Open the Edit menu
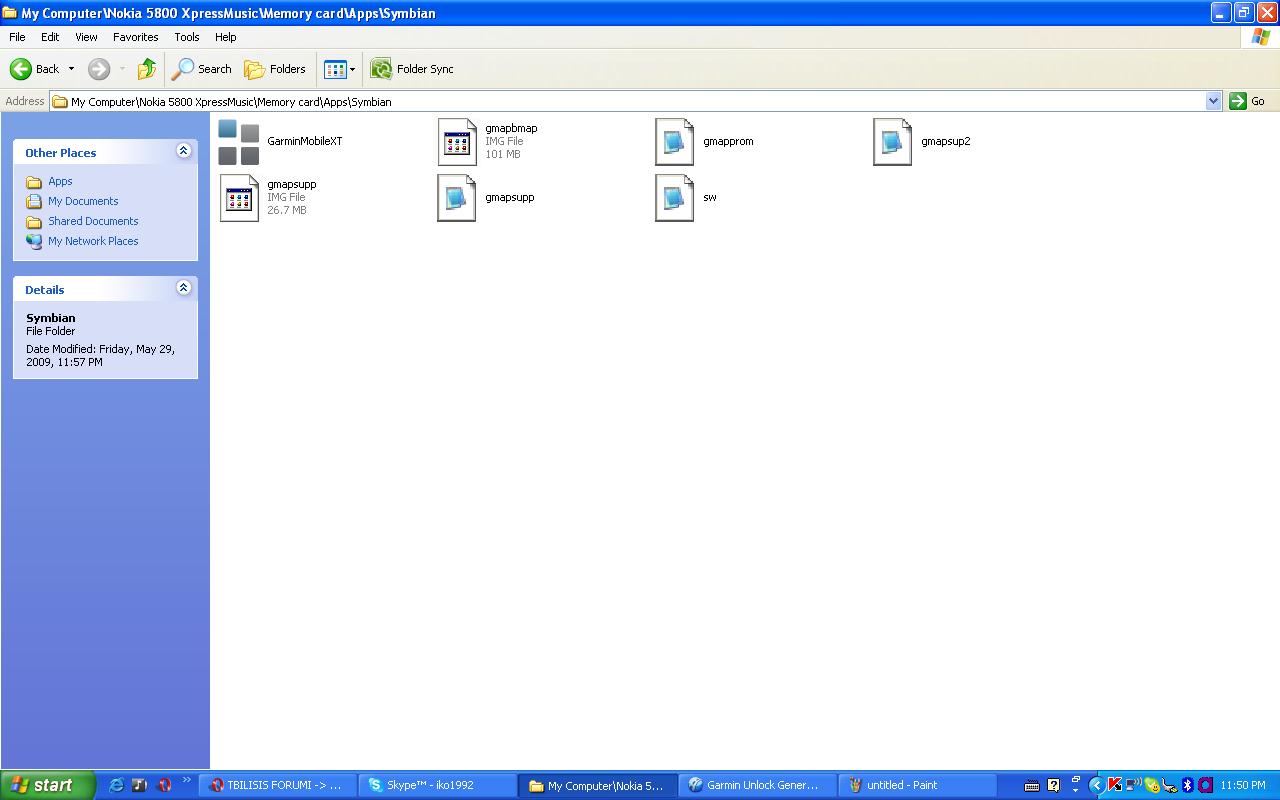Image resolution: width=1280 pixels, height=800 pixels. pyautogui.click(x=50, y=37)
